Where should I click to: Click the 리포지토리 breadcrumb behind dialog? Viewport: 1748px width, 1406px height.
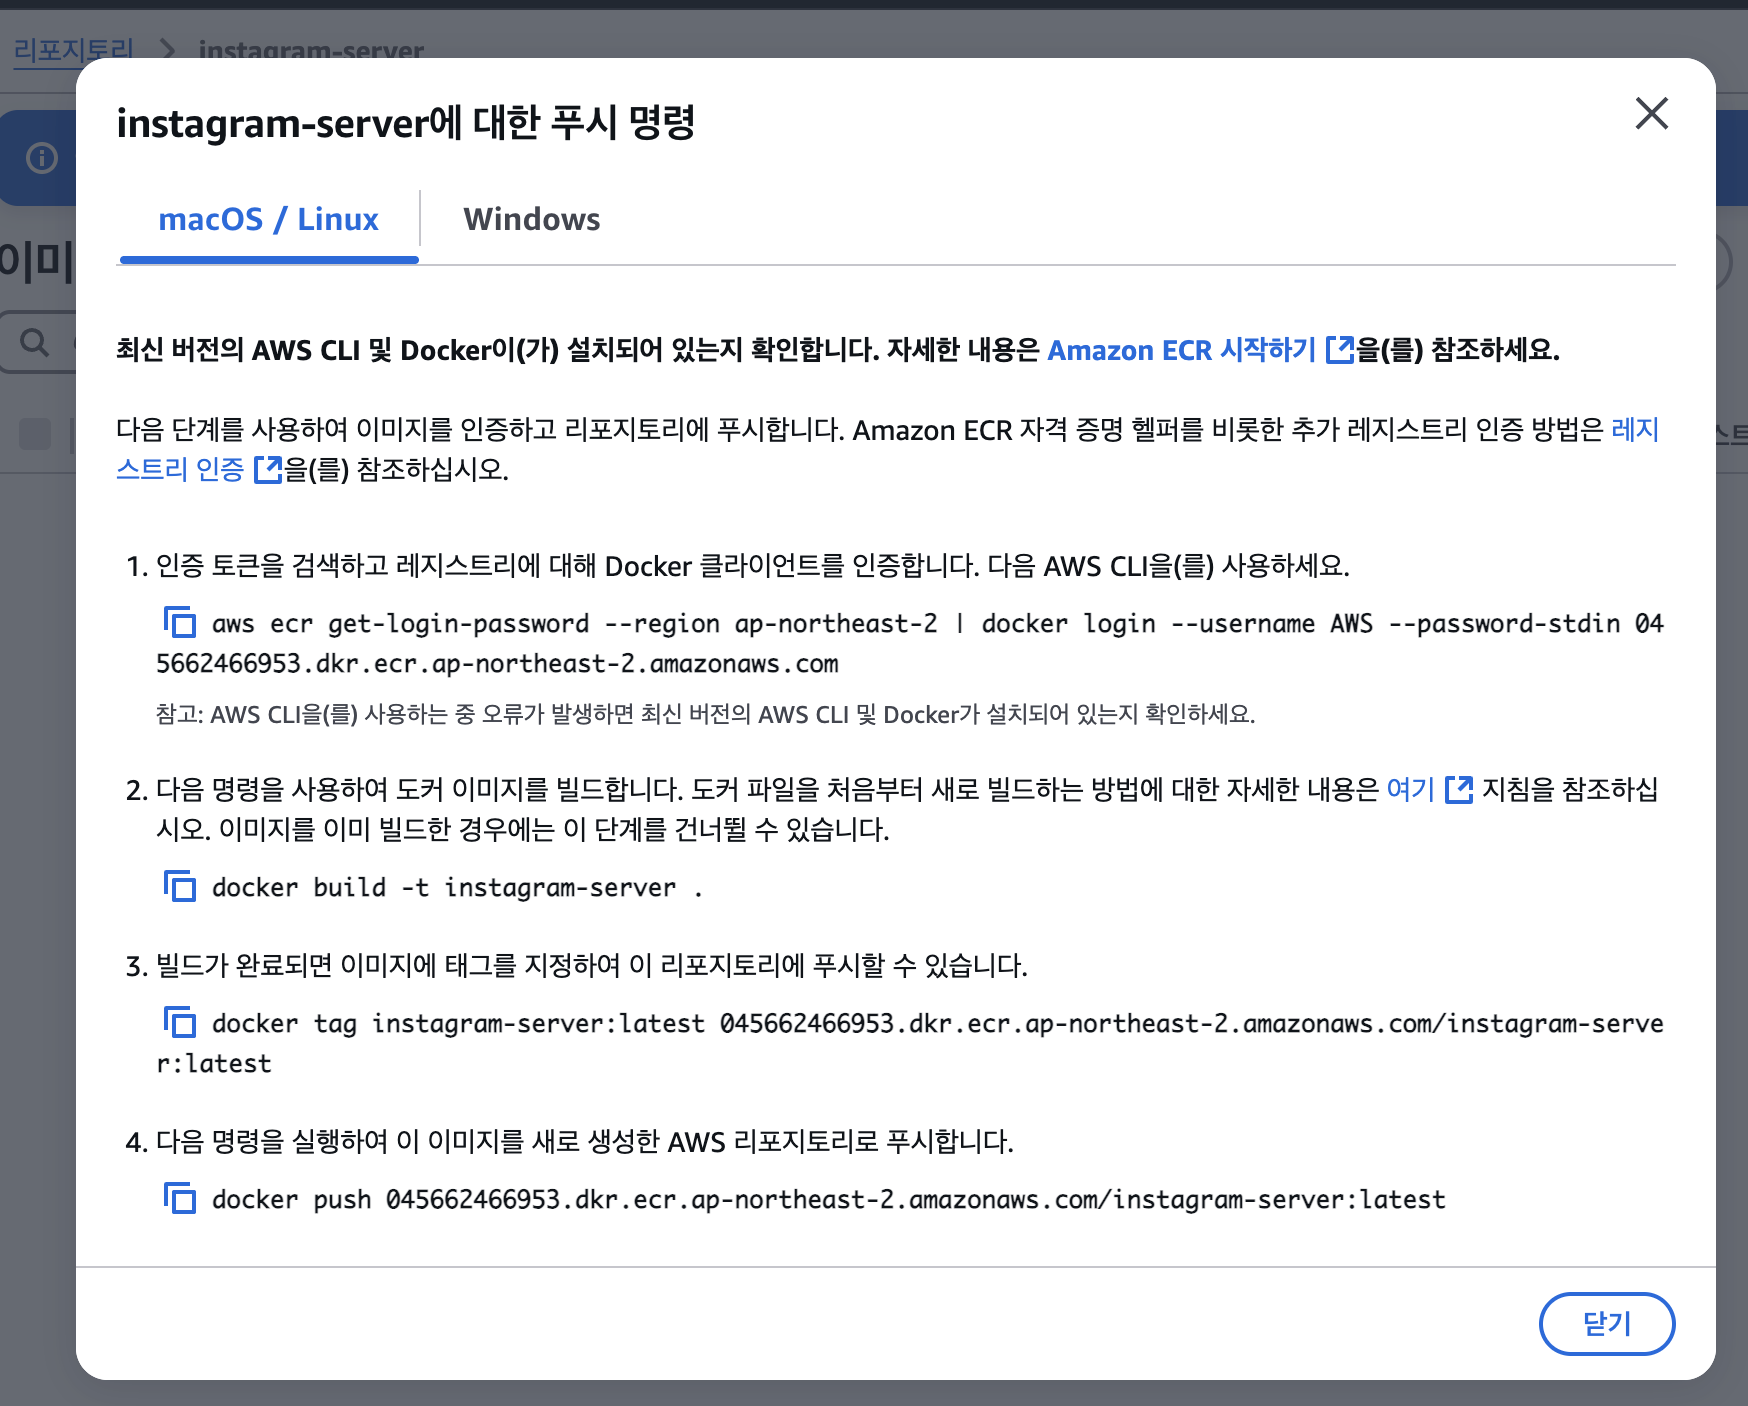click(x=74, y=49)
